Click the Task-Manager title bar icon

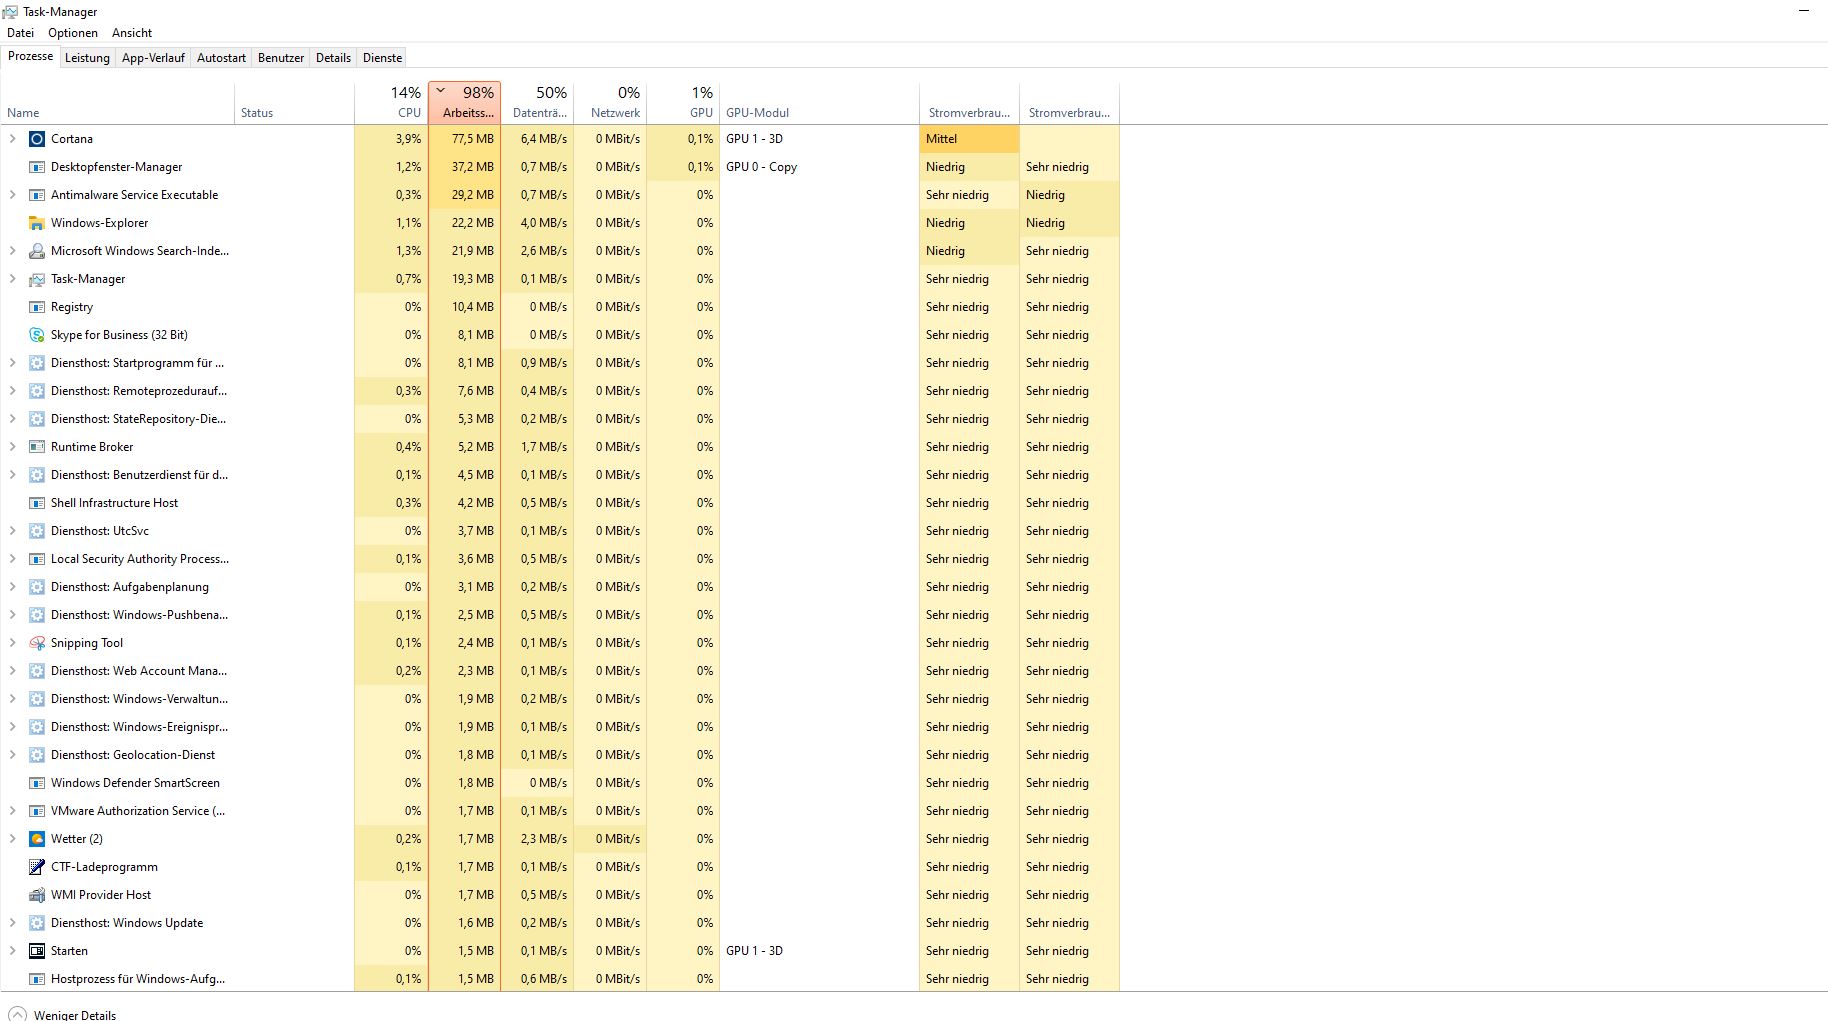click(10, 12)
